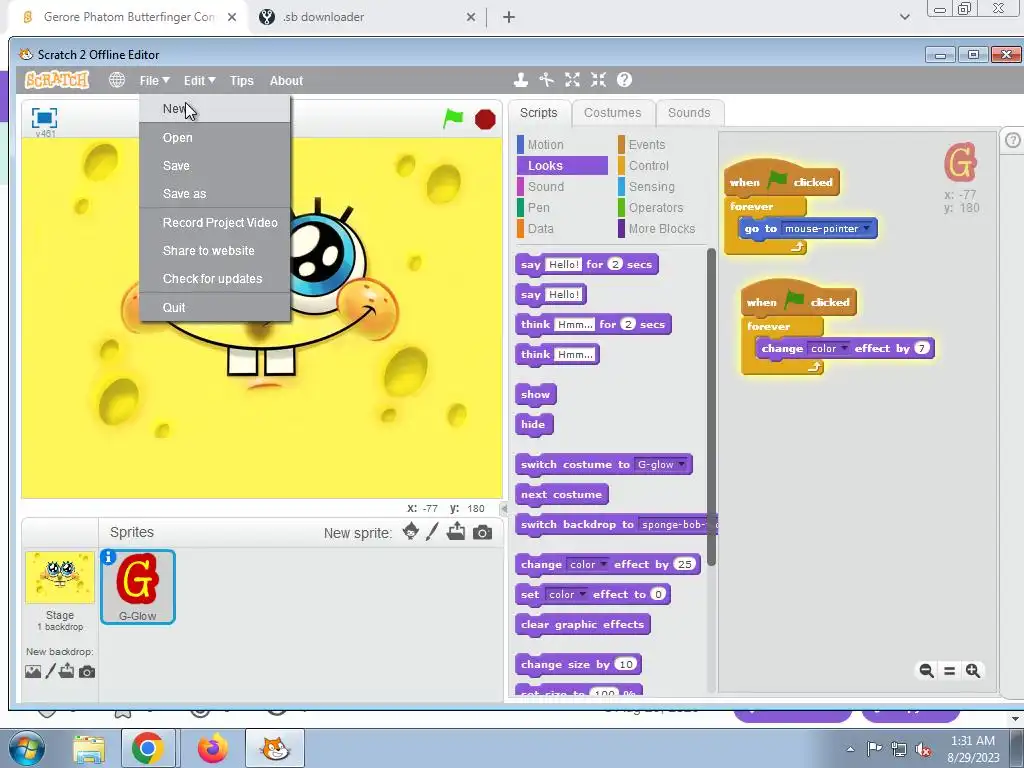
Task: Open About from the menu bar
Action: (286, 80)
